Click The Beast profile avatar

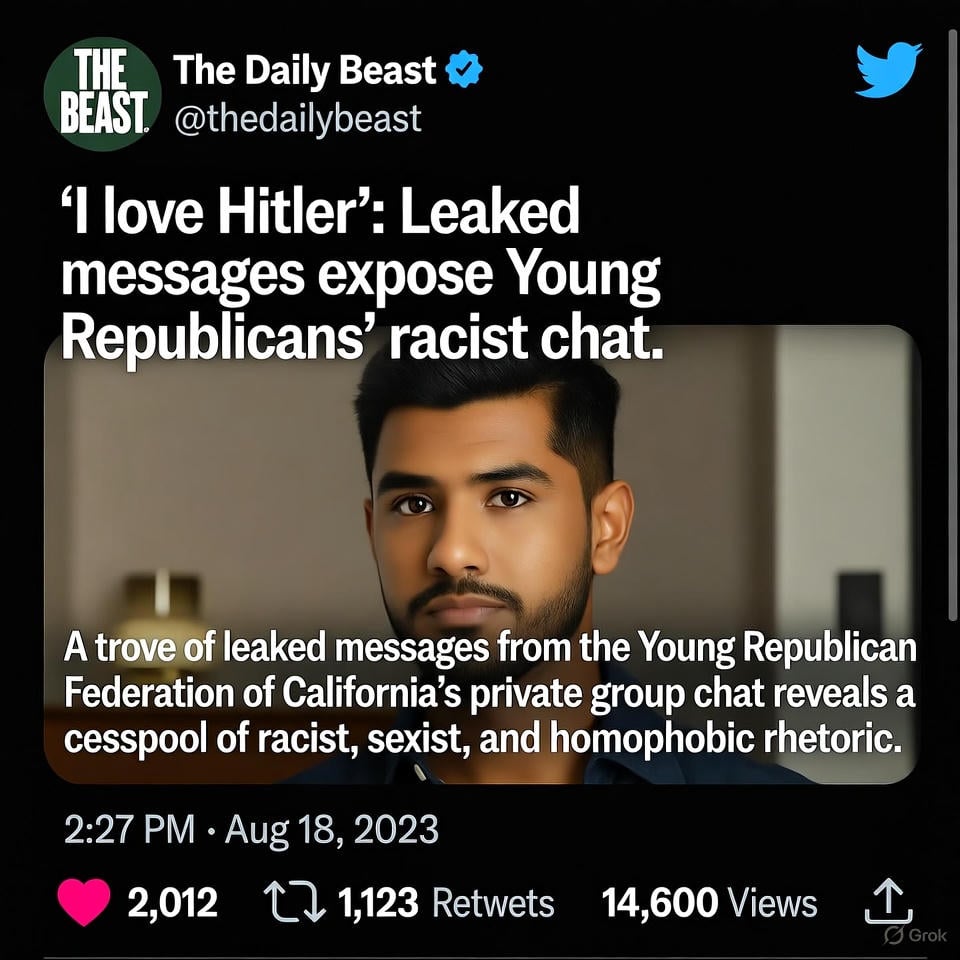(x=102, y=93)
